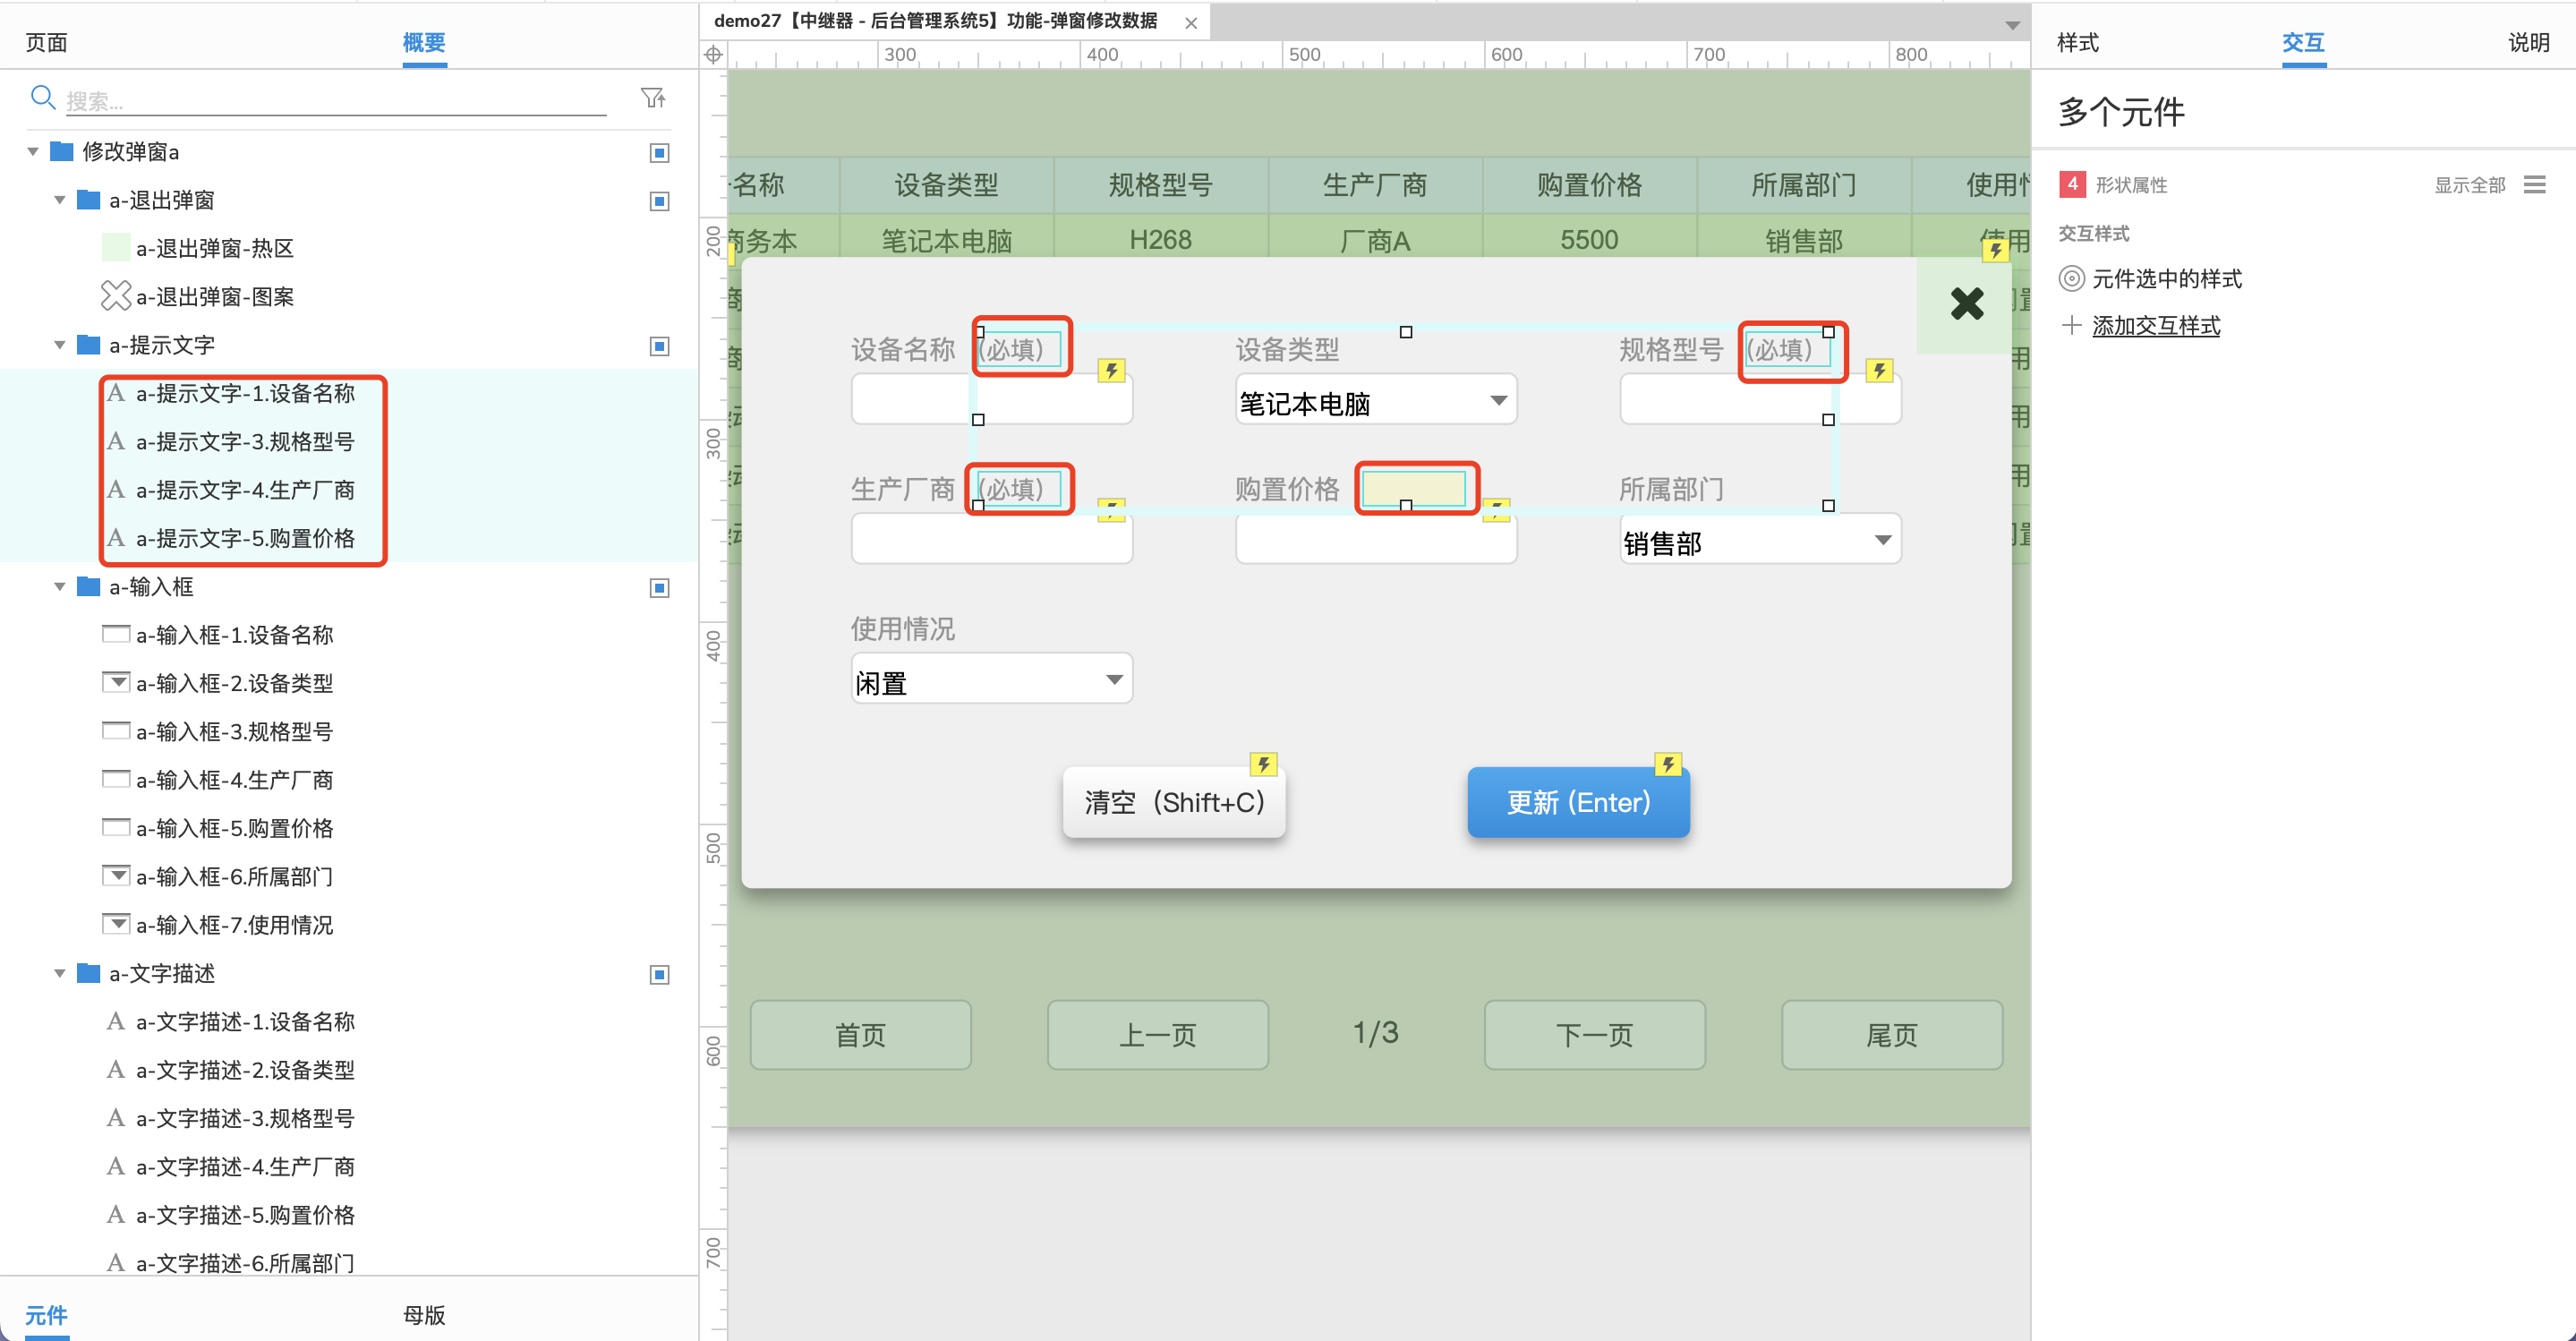Click droplist icon of a-输入框-2.设备类型
This screenshot has height=1341, width=2576.
coord(116,682)
